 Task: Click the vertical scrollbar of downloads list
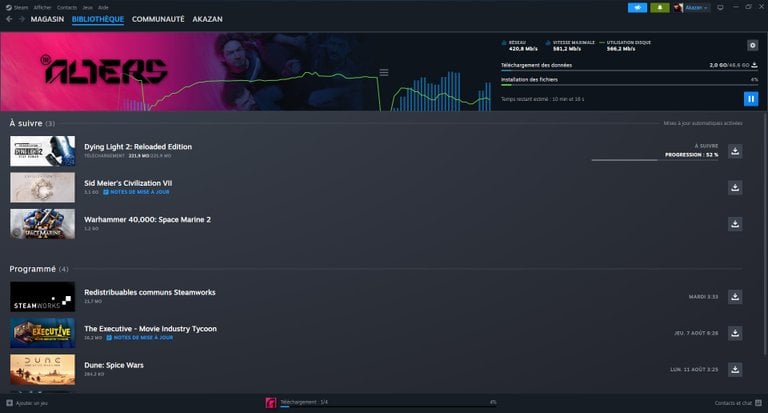coord(765,234)
